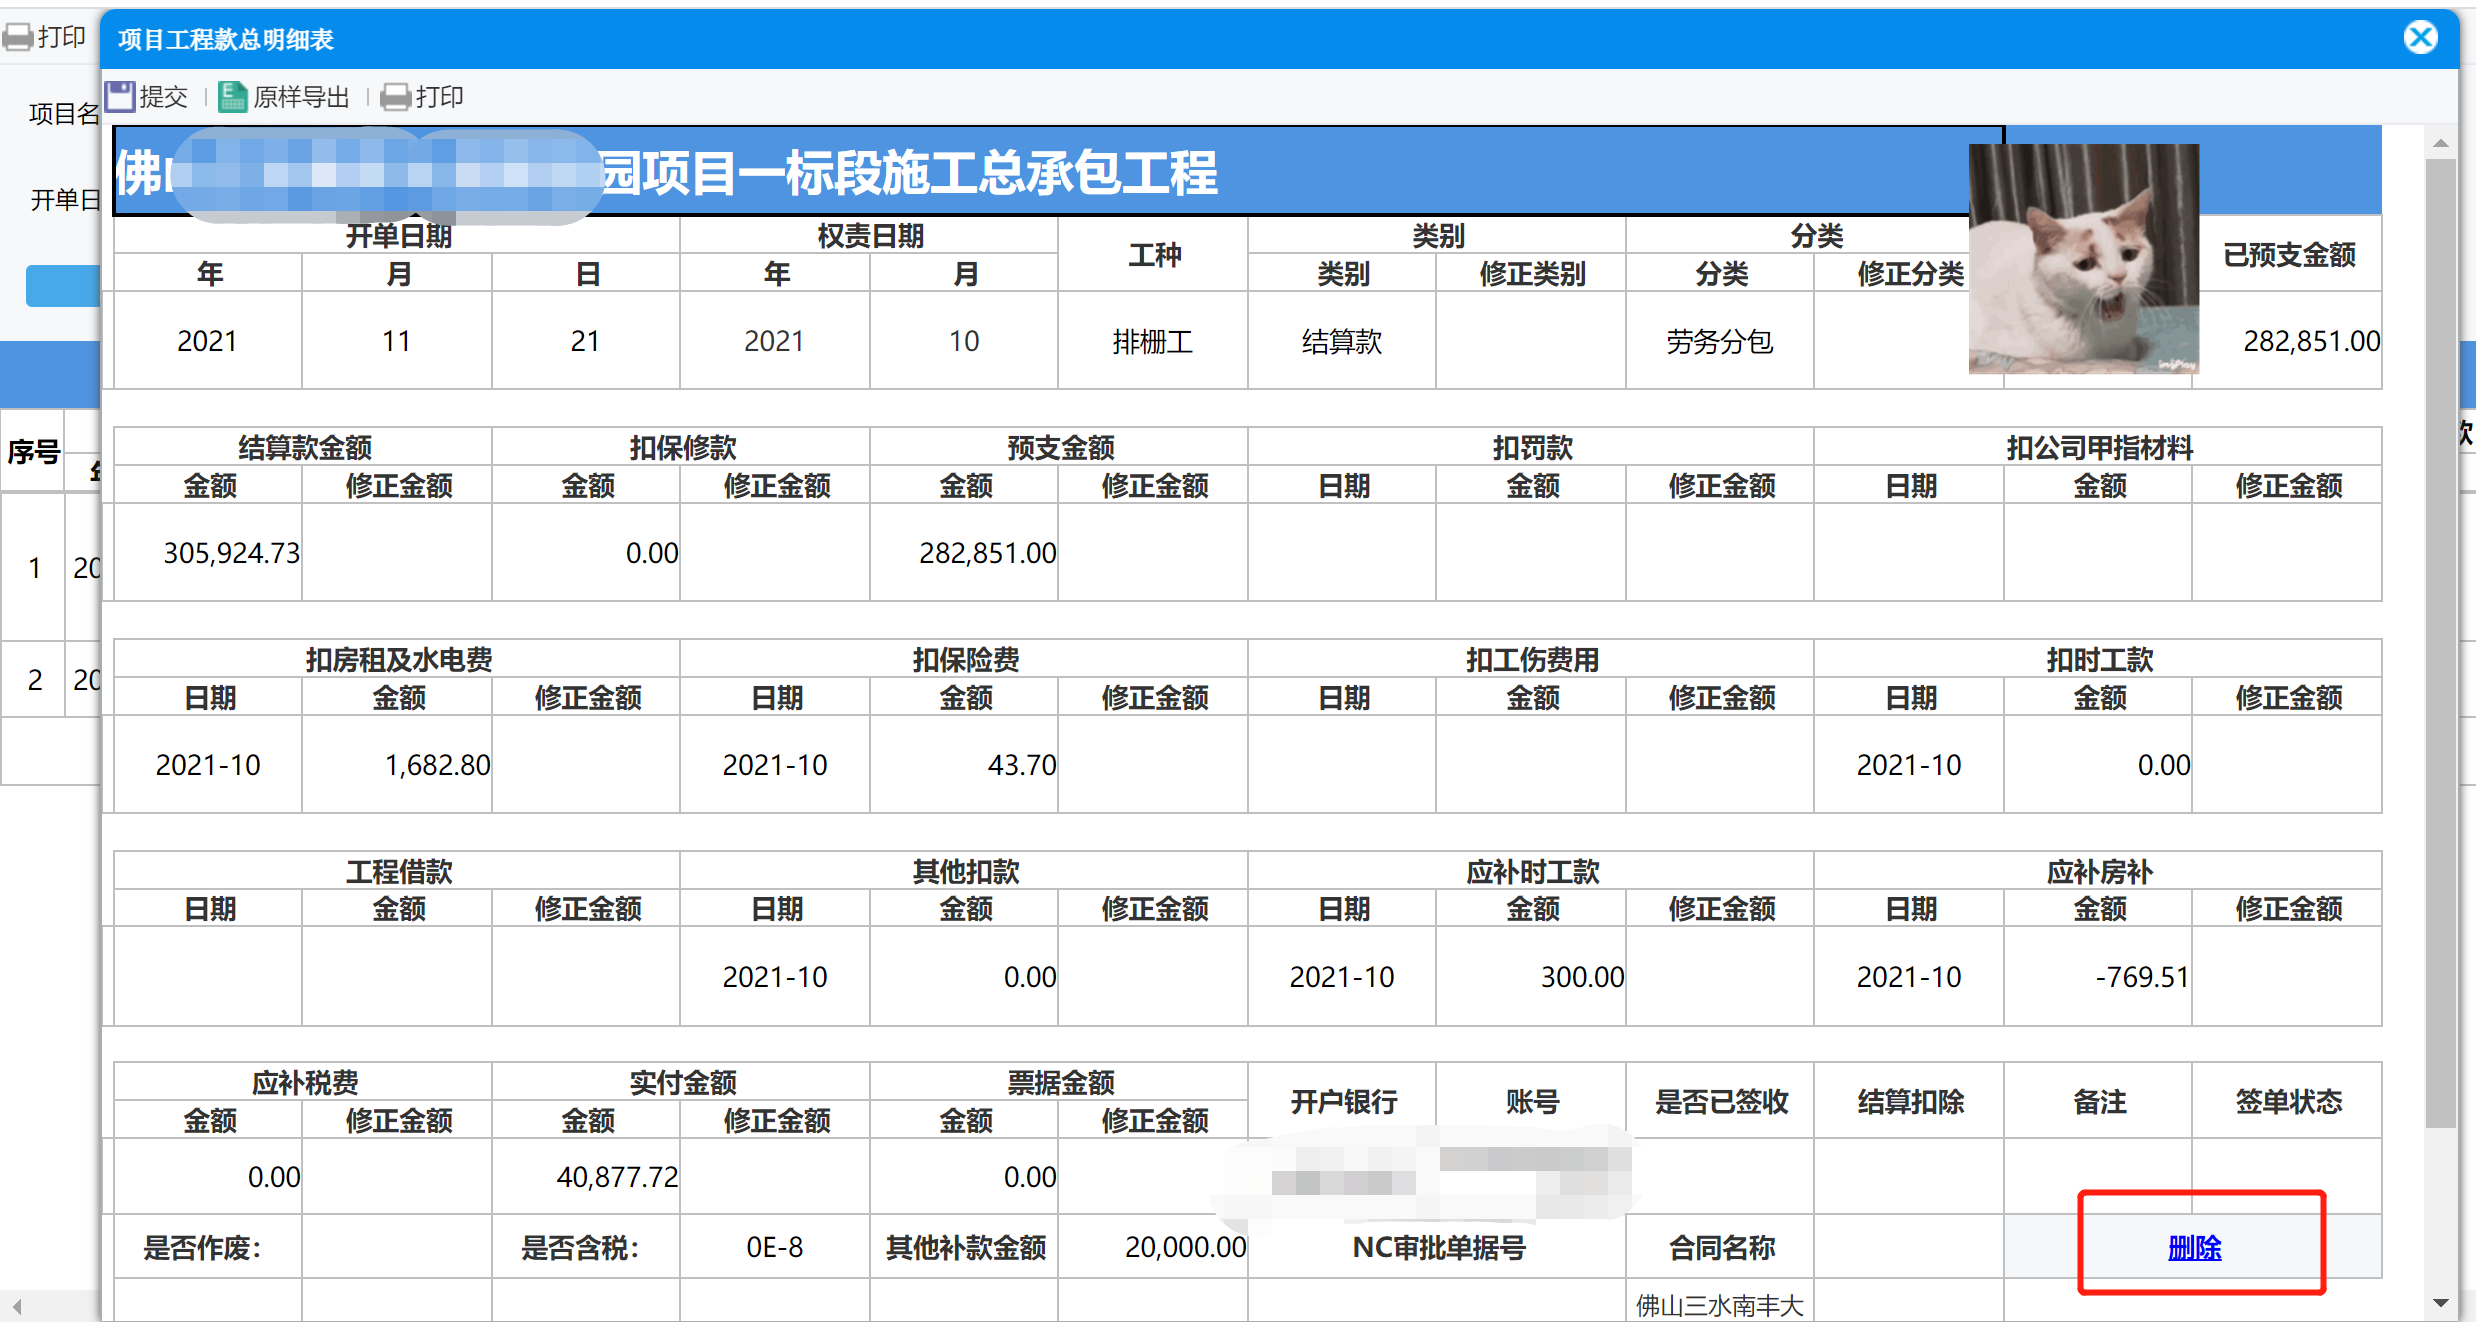Image resolution: width=2476 pixels, height=1322 pixels.
Task: Select 扣保险费 amount 43.70
Action: (x=1022, y=765)
